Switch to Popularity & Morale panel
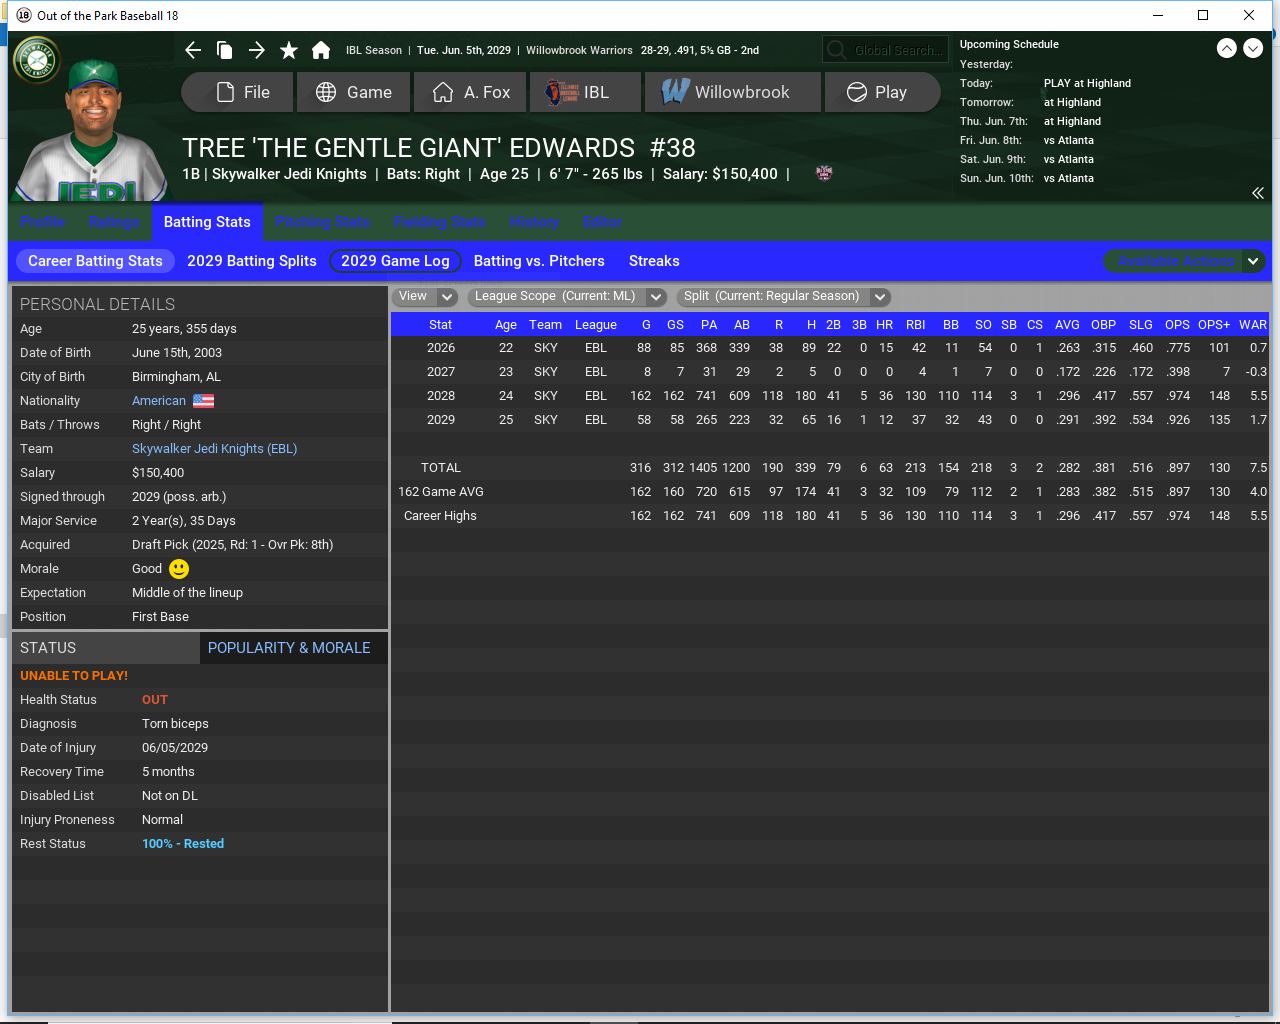The height and width of the screenshot is (1024, 1280). coord(289,648)
